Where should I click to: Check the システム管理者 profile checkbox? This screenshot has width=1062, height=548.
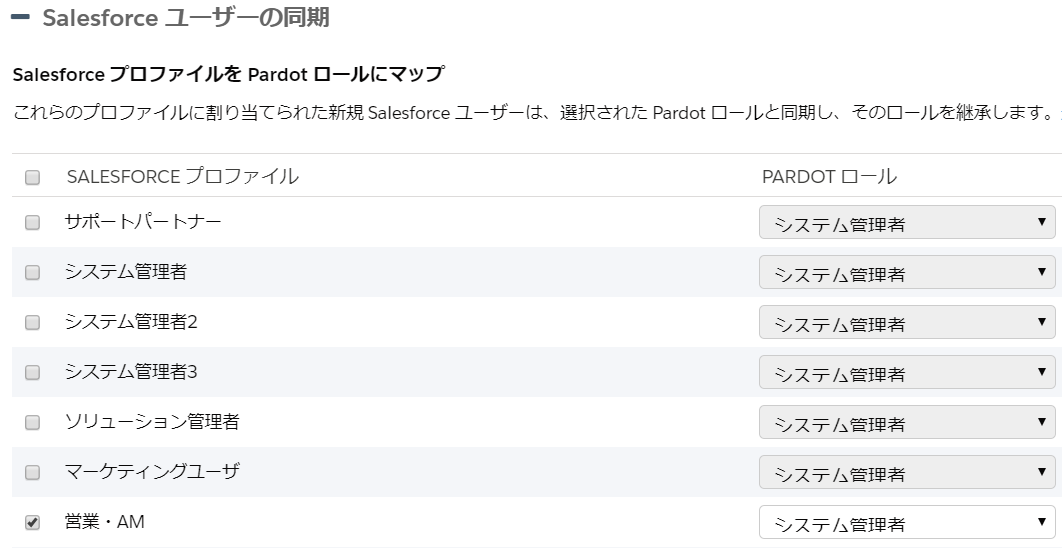click(x=33, y=272)
